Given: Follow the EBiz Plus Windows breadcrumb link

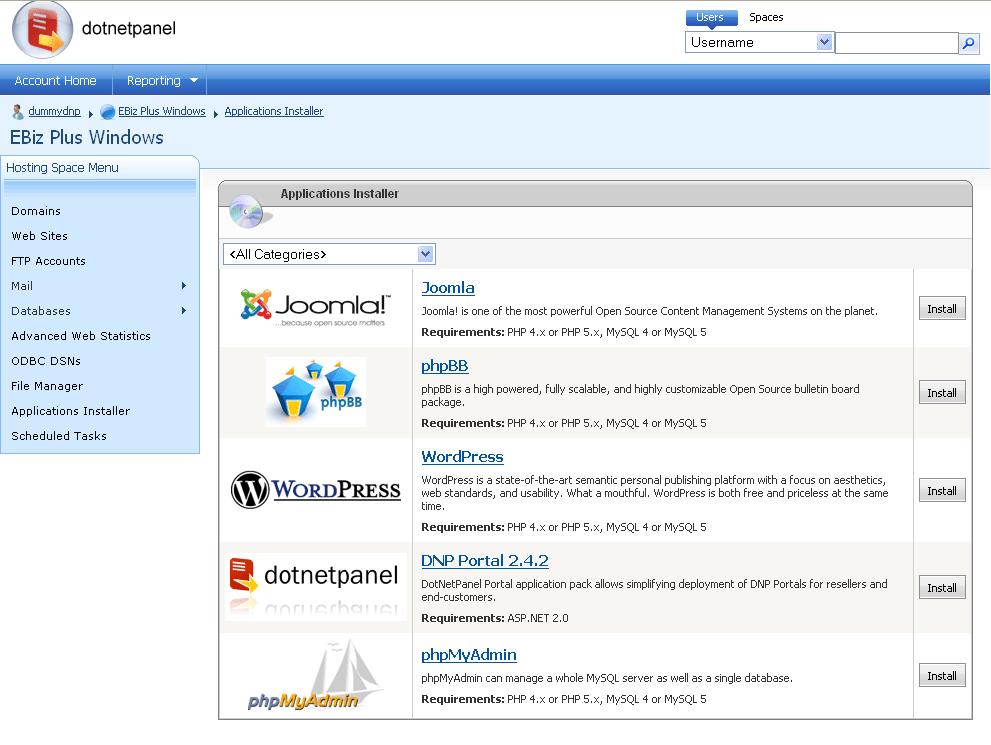Looking at the screenshot, I should 162,111.
